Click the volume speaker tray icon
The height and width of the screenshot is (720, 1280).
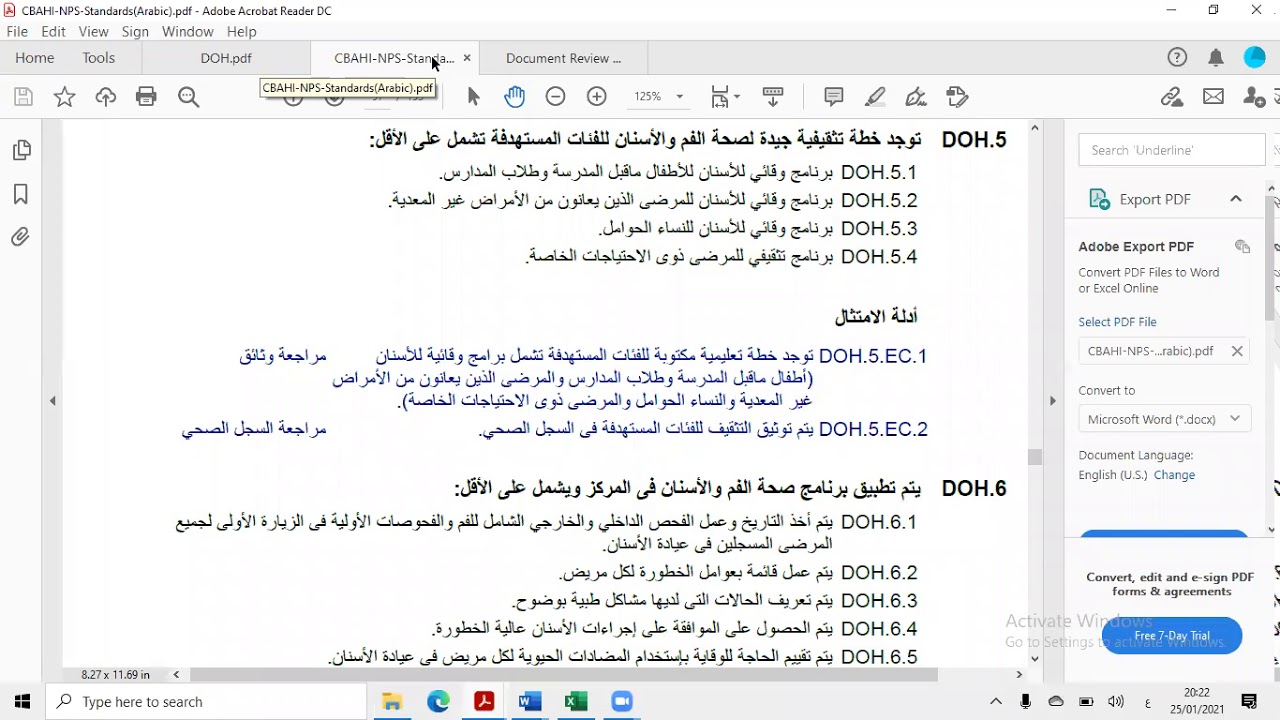click(1116, 702)
